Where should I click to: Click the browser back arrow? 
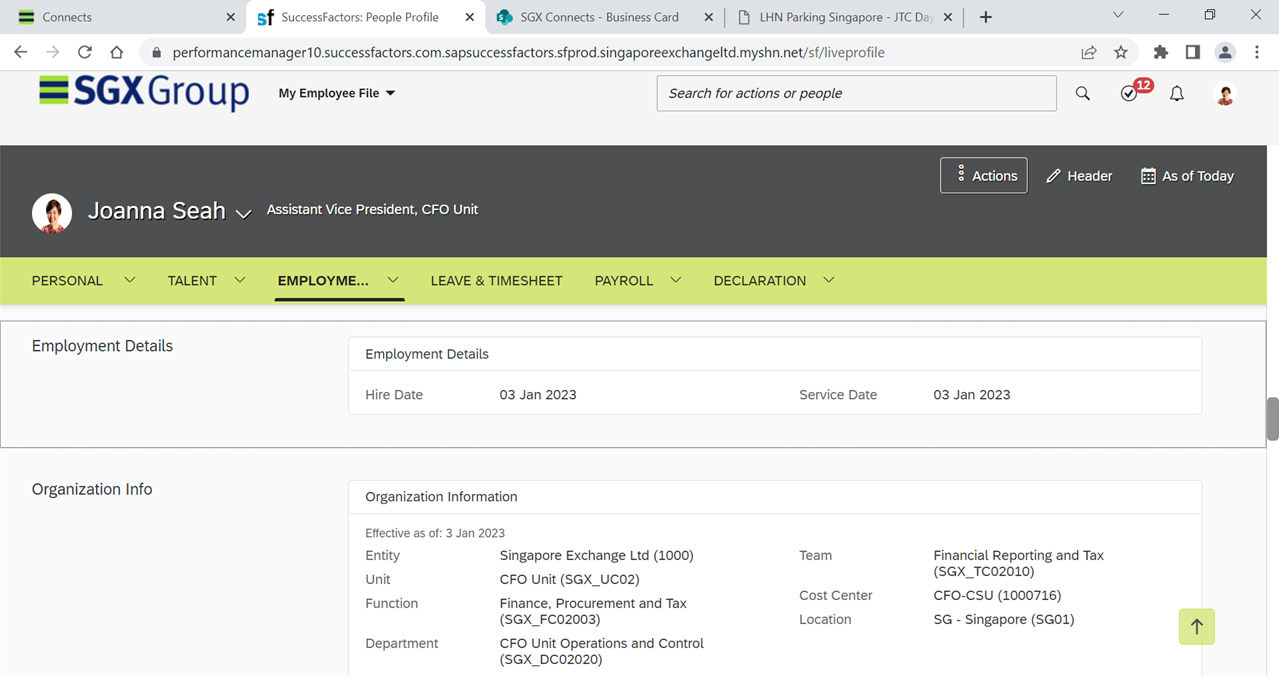point(21,52)
